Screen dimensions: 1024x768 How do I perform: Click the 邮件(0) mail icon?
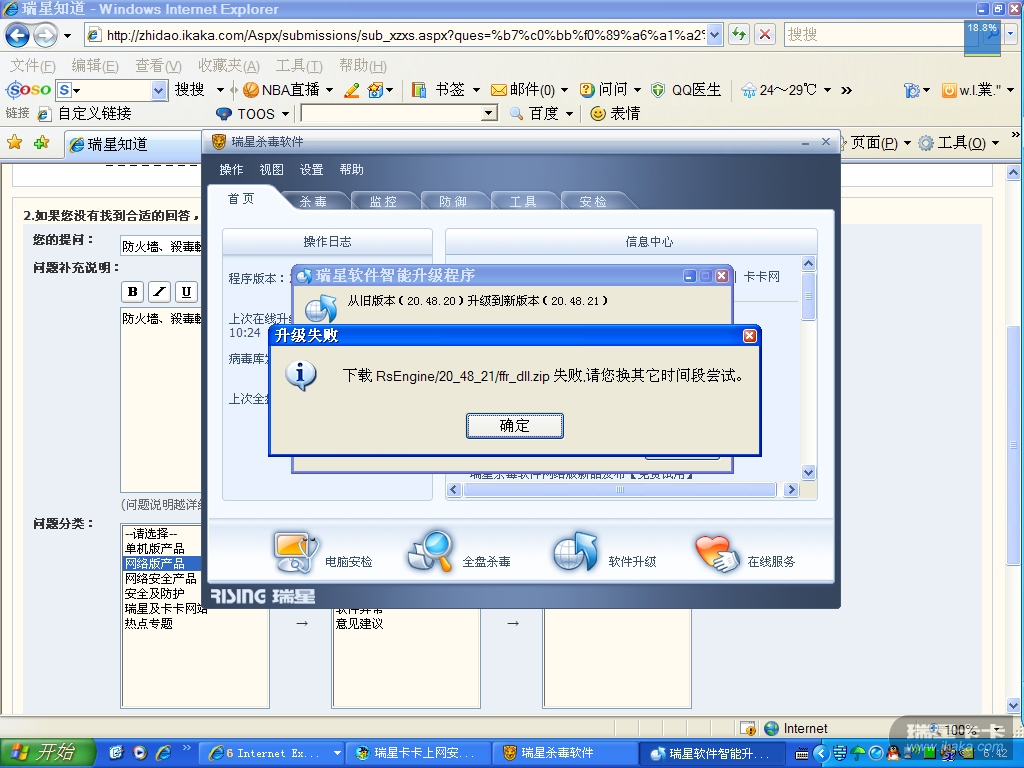coord(498,90)
